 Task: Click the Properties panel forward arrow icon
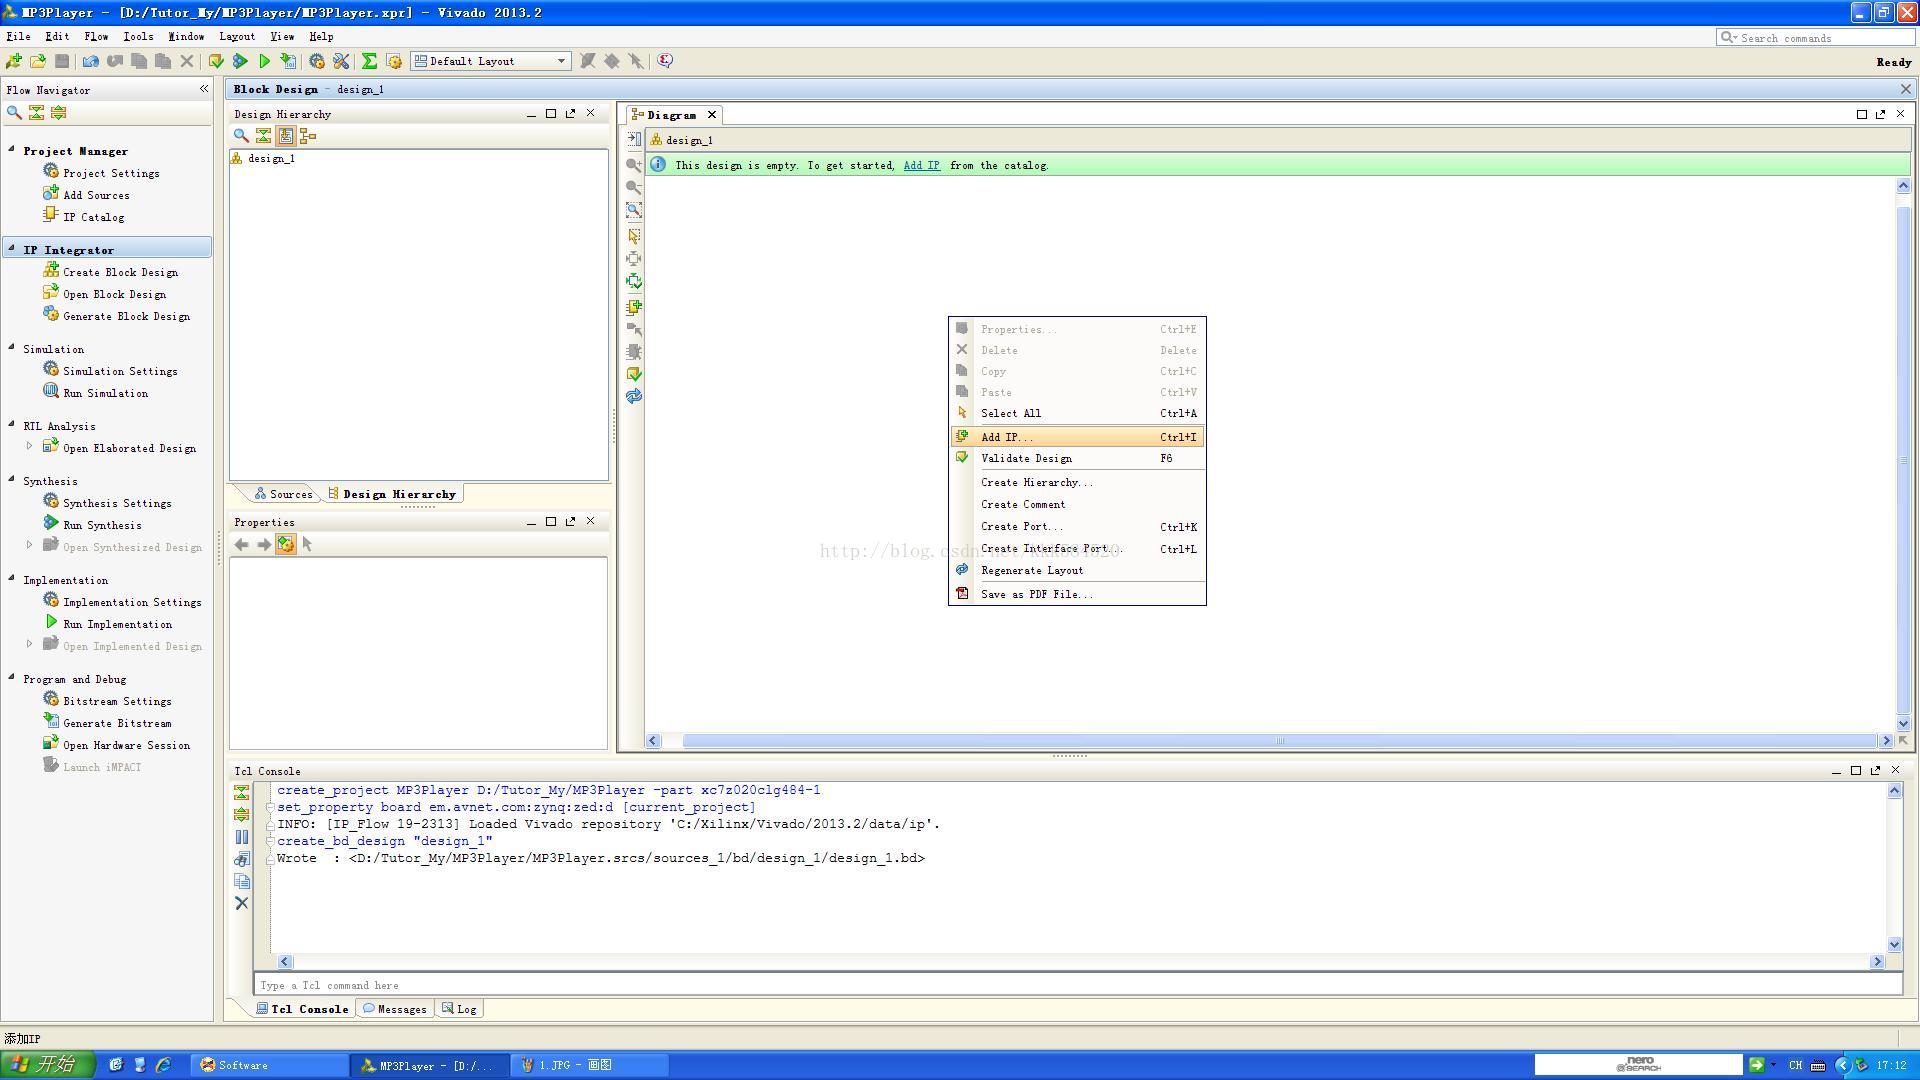coord(263,545)
